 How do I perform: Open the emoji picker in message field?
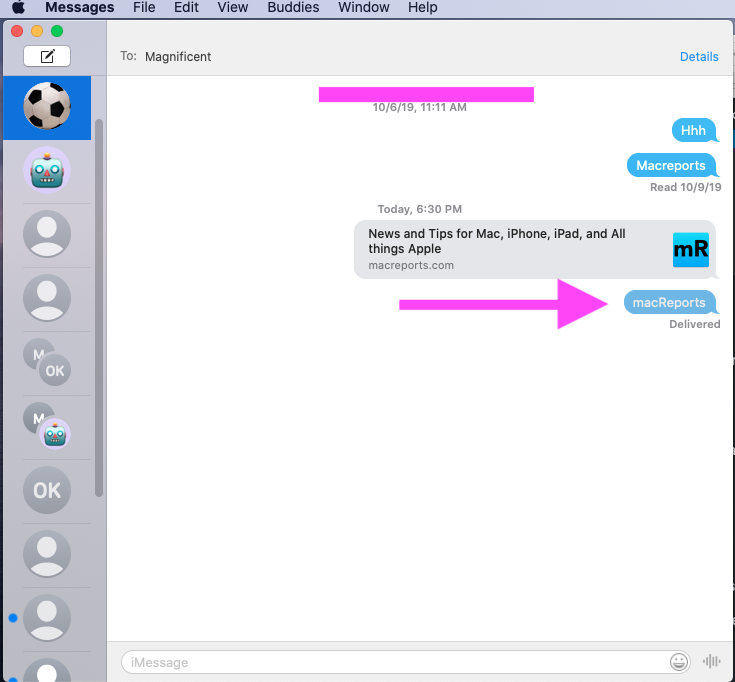click(679, 662)
